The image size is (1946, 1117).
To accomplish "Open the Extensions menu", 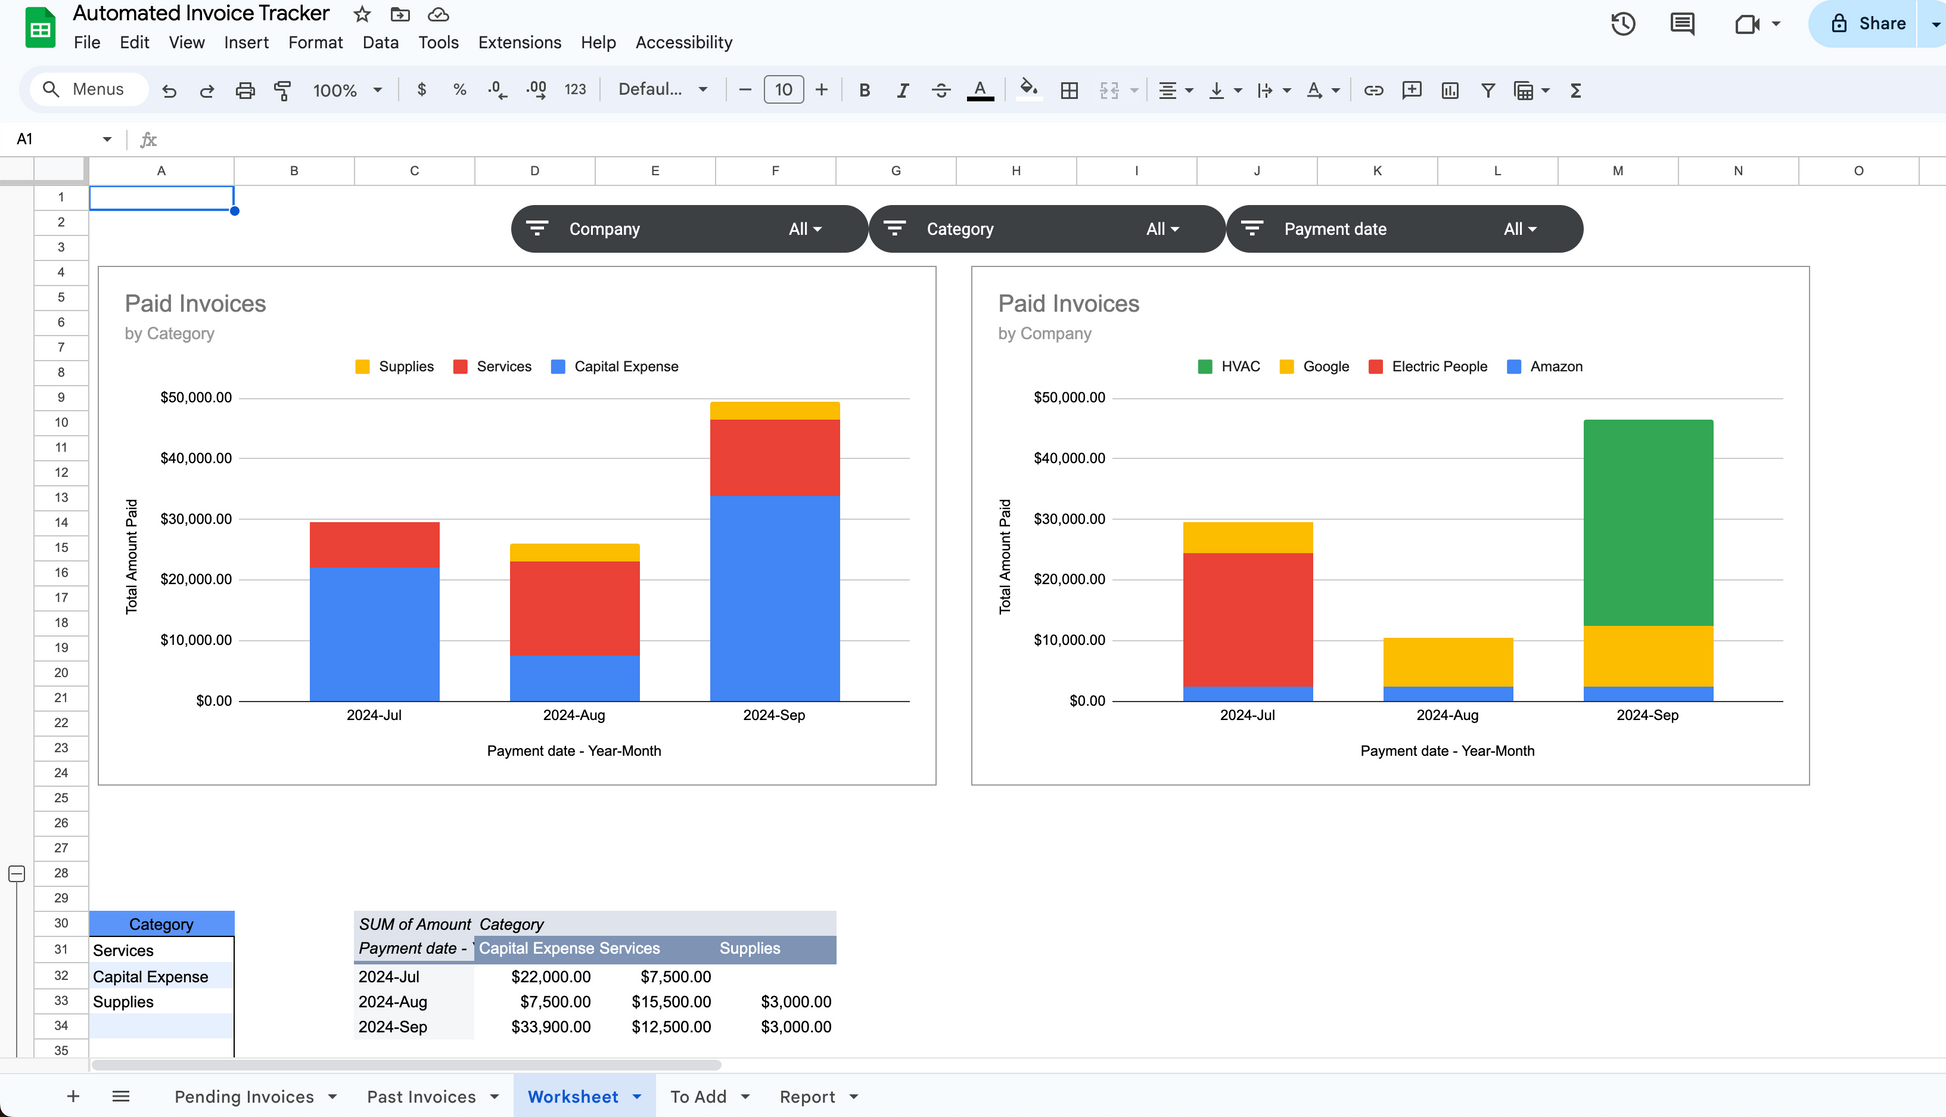I will click(x=519, y=42).
